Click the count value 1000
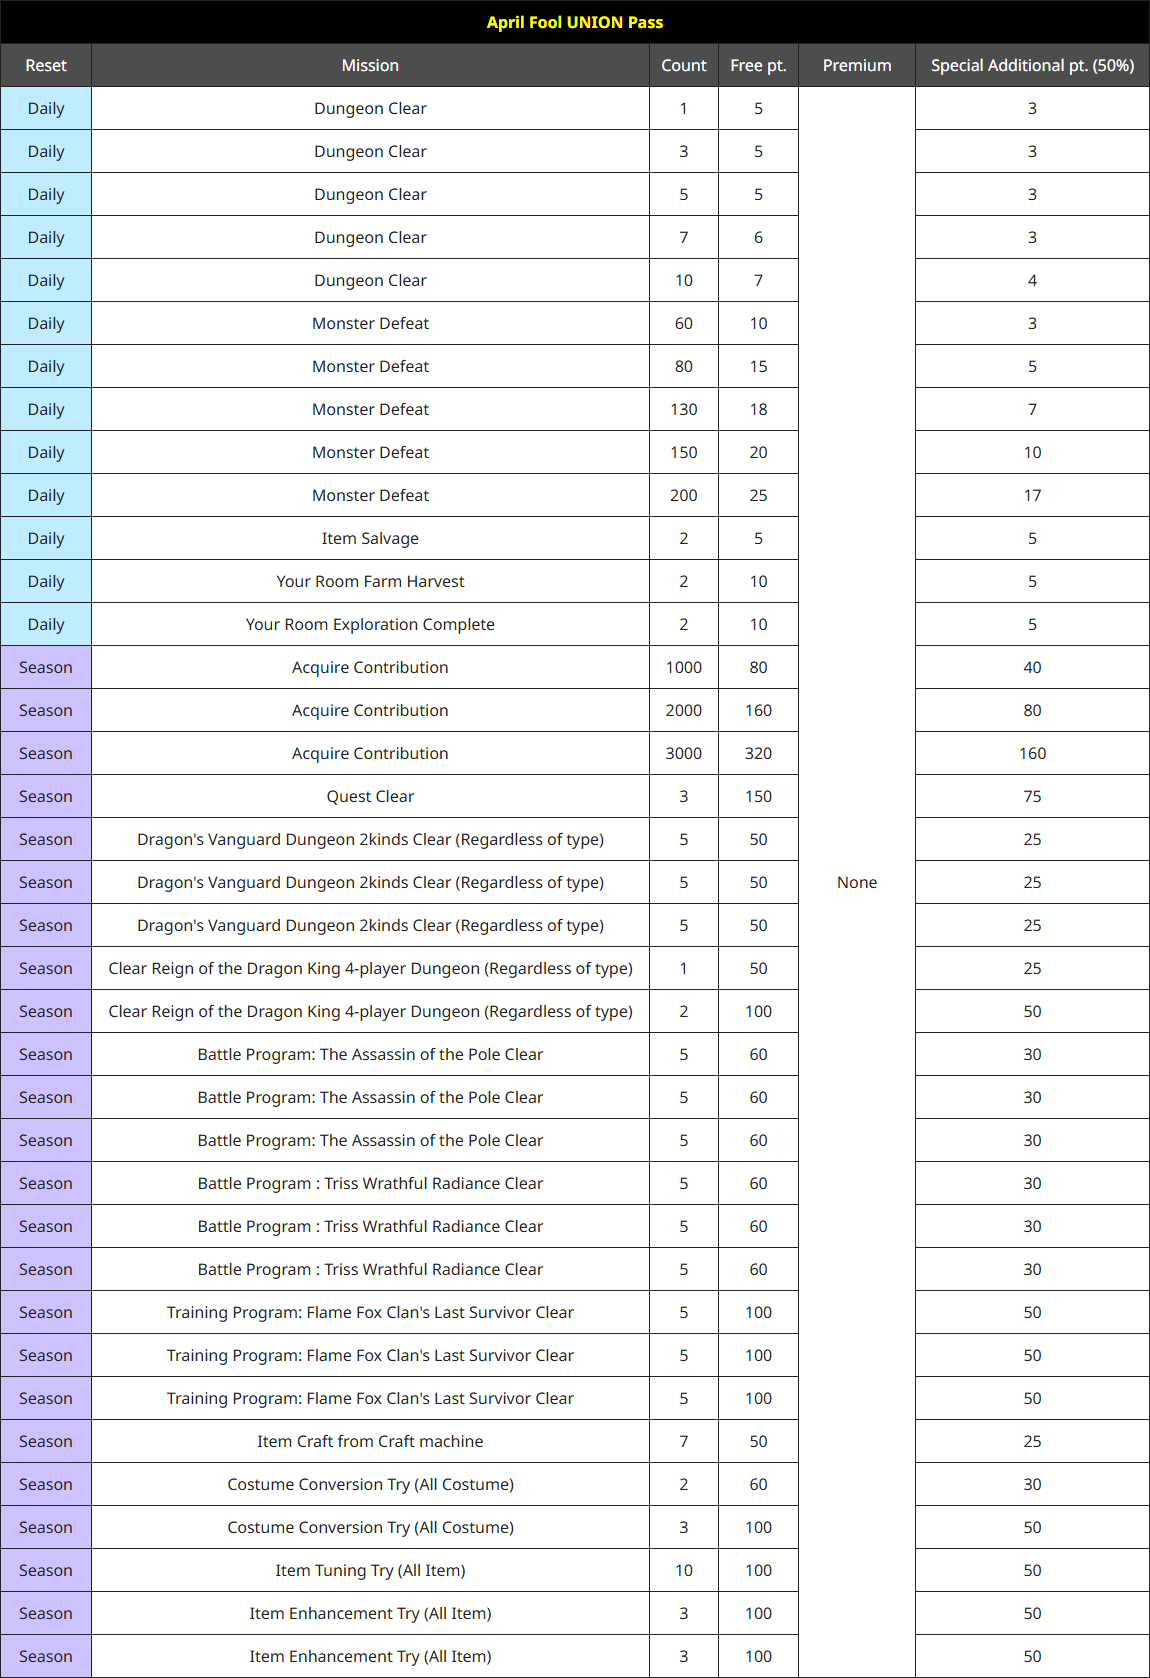The image size is (1150, 1678). coord(683,667)
